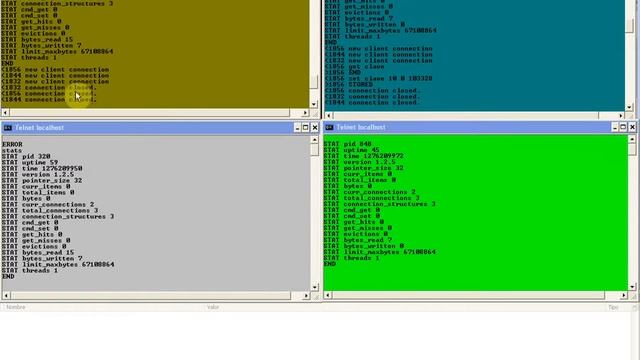Click the green Telnet localhost title bar text

tap(361, 127)
